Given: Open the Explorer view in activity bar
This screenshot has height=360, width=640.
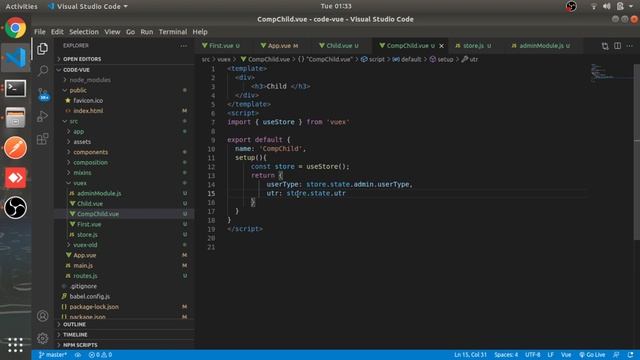Looking at the screenshot, I should 42,49.
